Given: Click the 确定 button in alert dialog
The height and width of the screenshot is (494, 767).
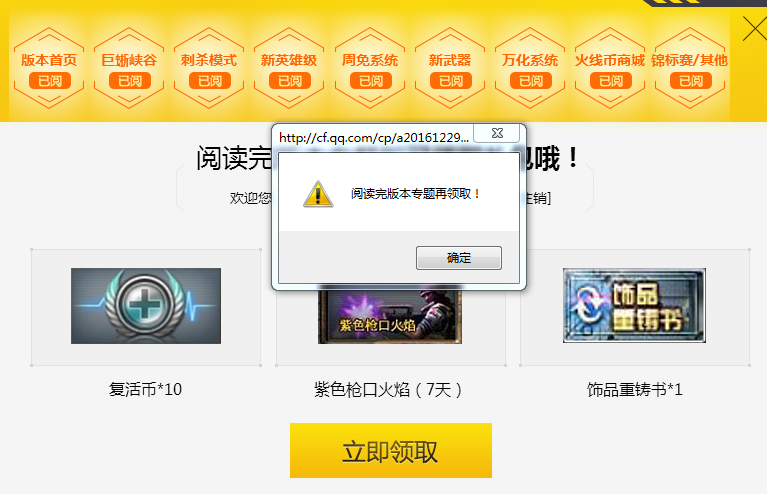Looking at the screenshot, I should (x=459, y=258).
